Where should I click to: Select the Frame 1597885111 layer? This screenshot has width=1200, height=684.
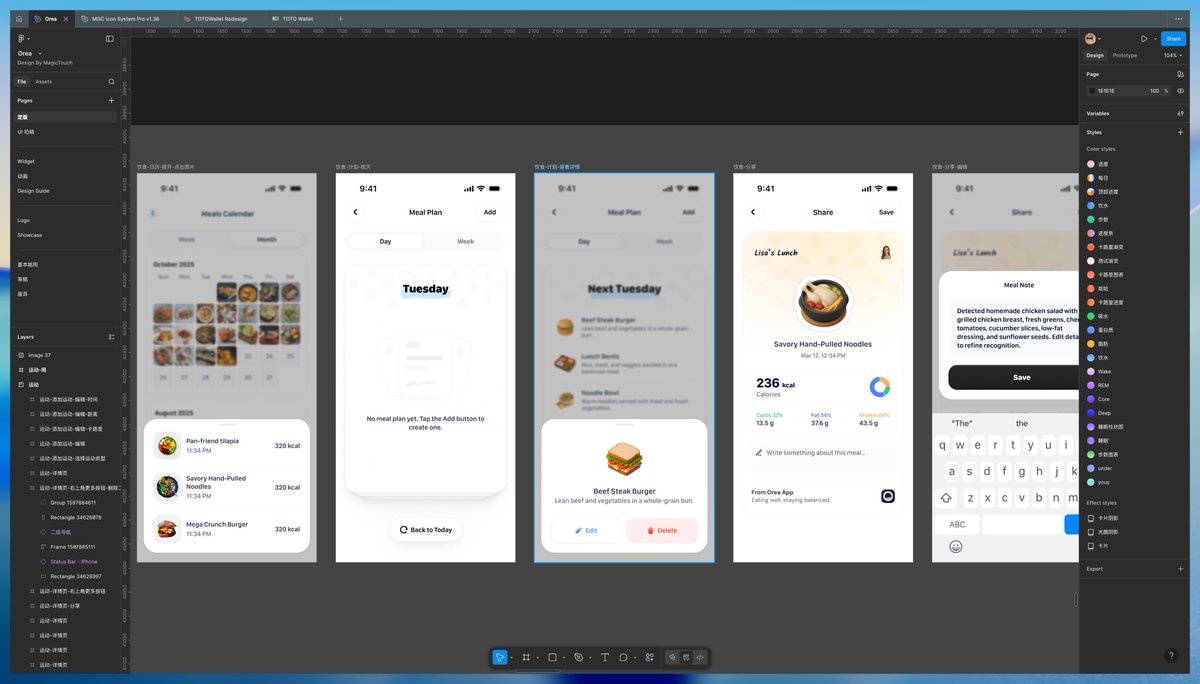click(x=73, y=547)
